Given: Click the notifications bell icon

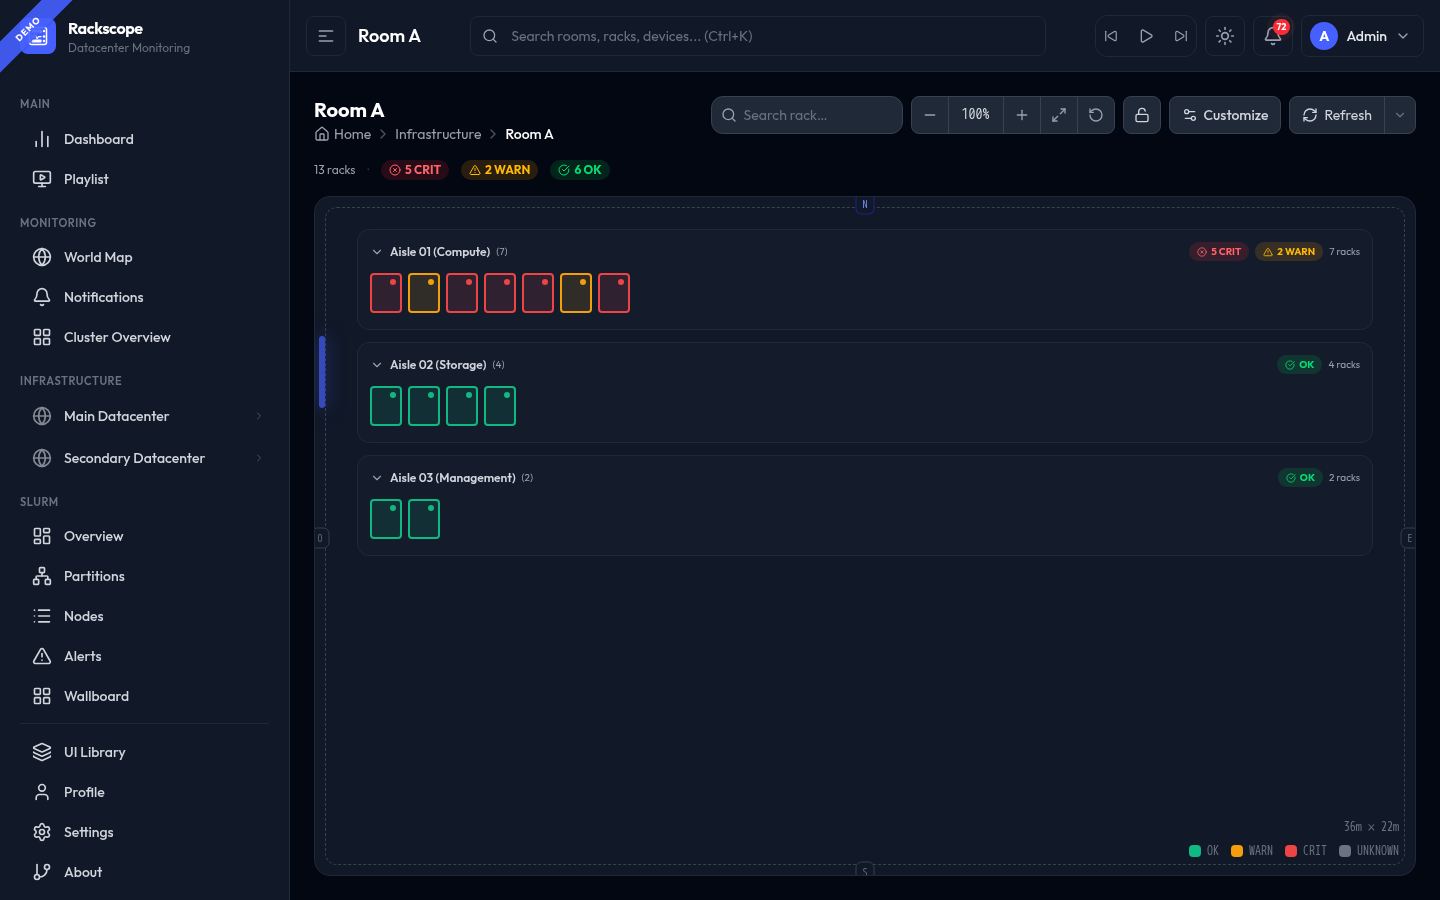Looking at the screenshot, I should click(x=1272, y=36).
